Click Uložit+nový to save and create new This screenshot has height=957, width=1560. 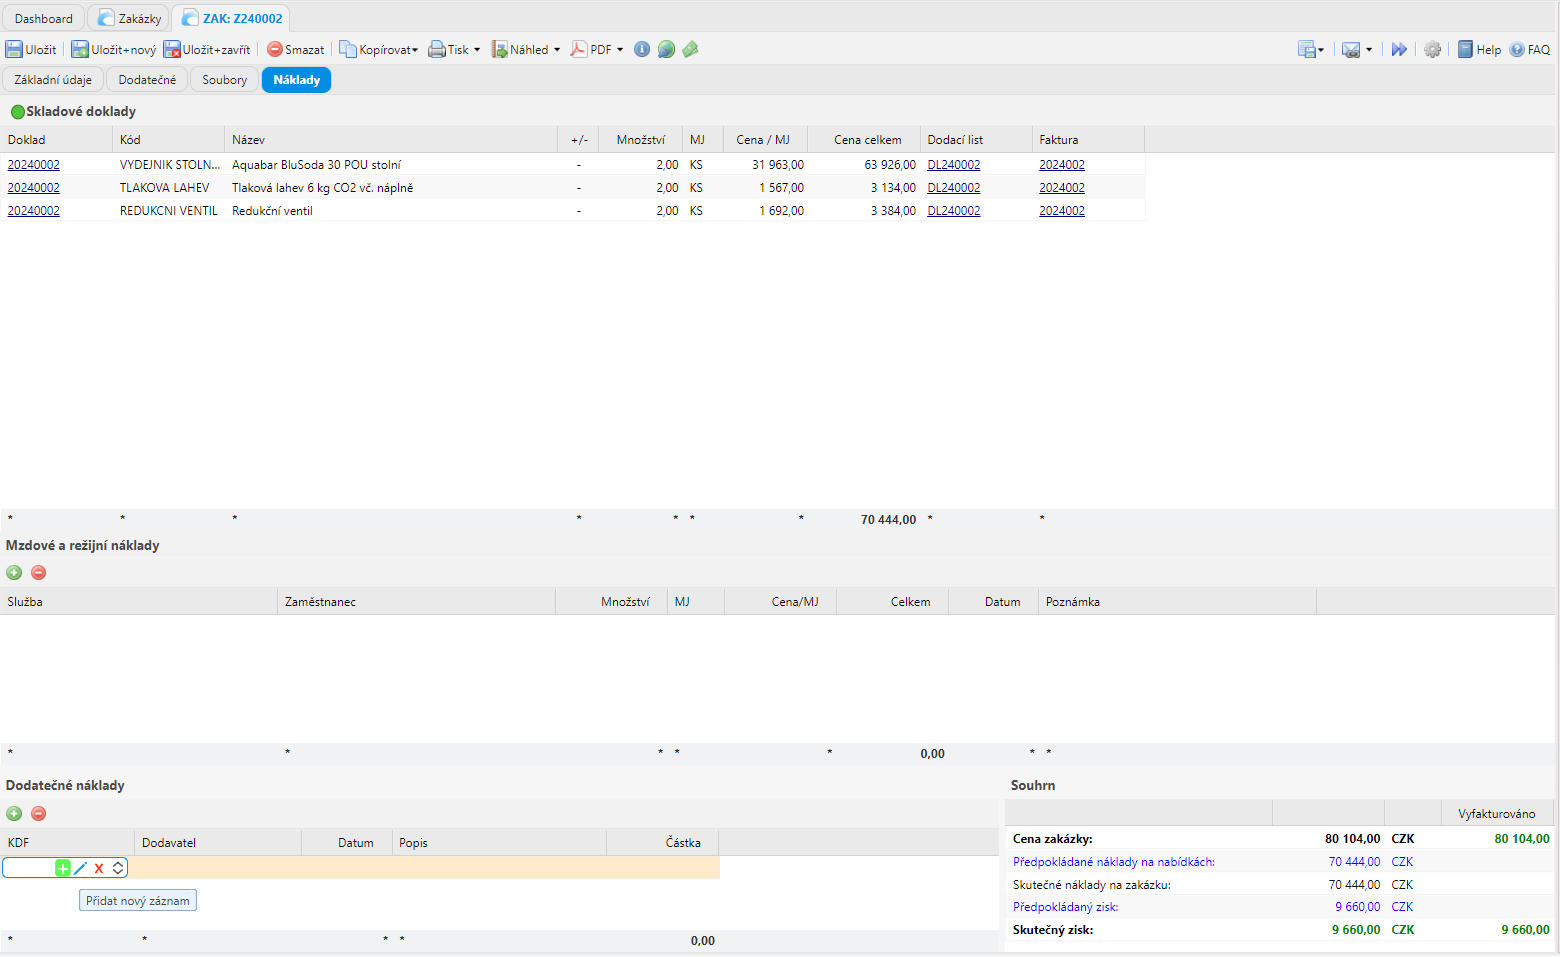(113, 49)
